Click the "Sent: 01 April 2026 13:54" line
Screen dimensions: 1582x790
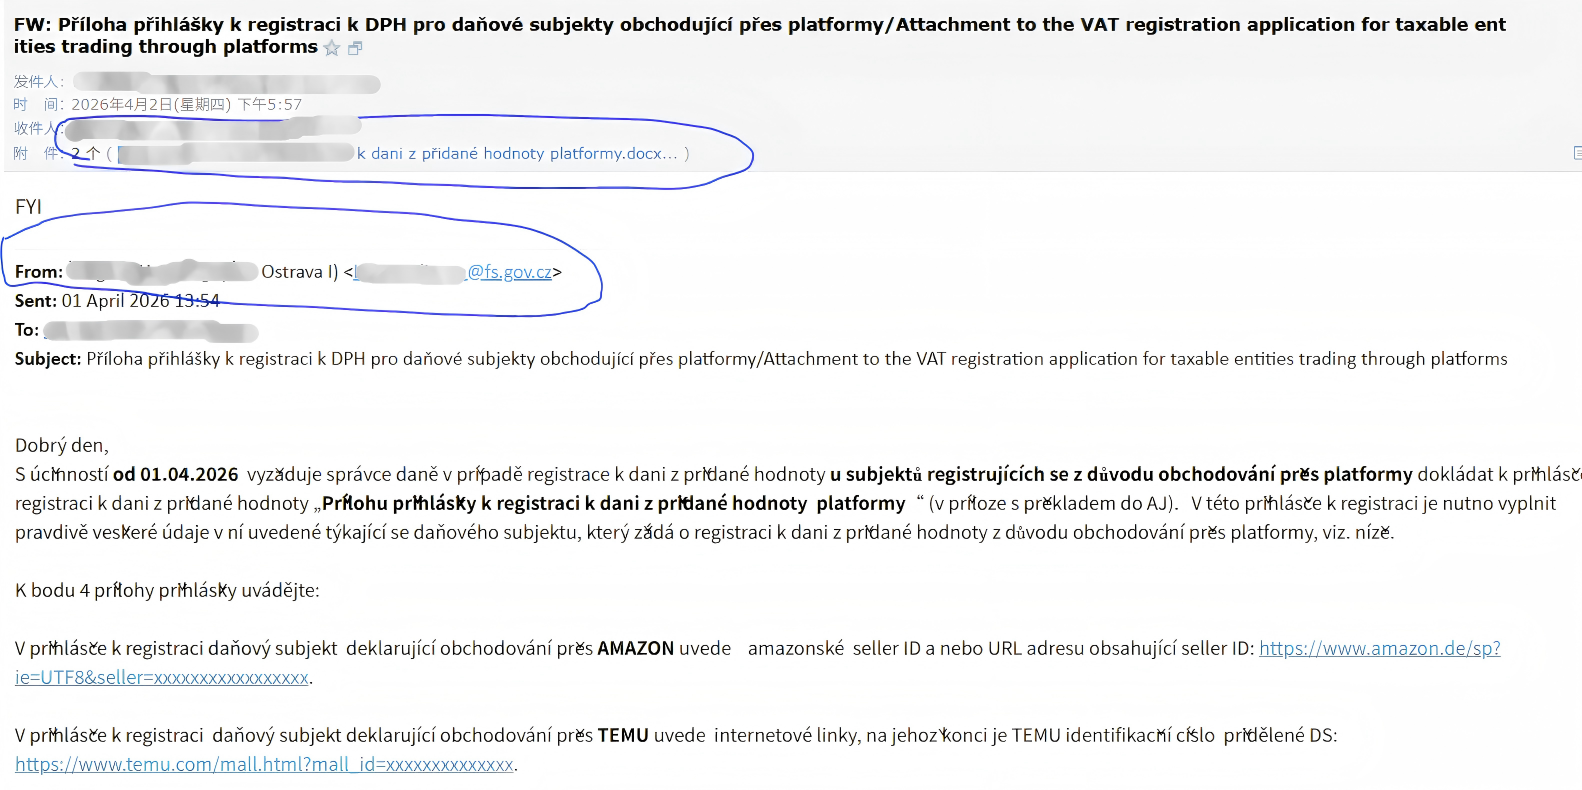click(x=117, y=301)
